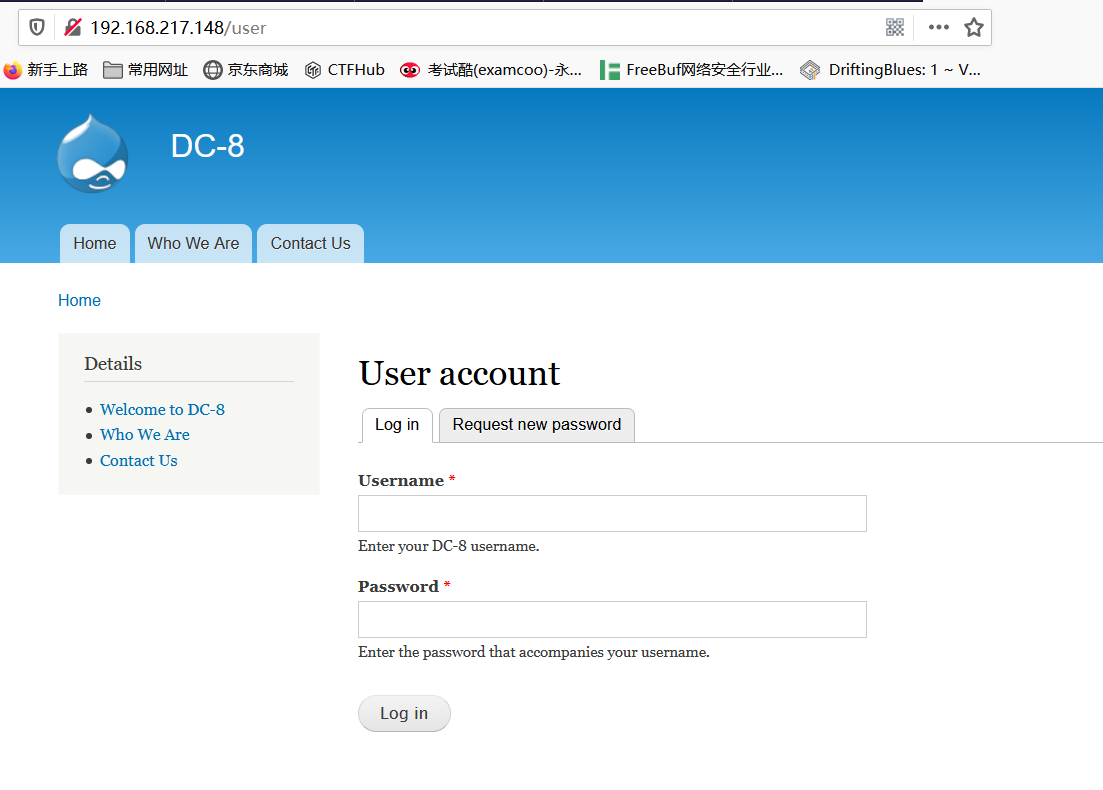Open the DriftingBlues bookmark
Screen dimensions: 1103x790
click(x=891, y=70)
